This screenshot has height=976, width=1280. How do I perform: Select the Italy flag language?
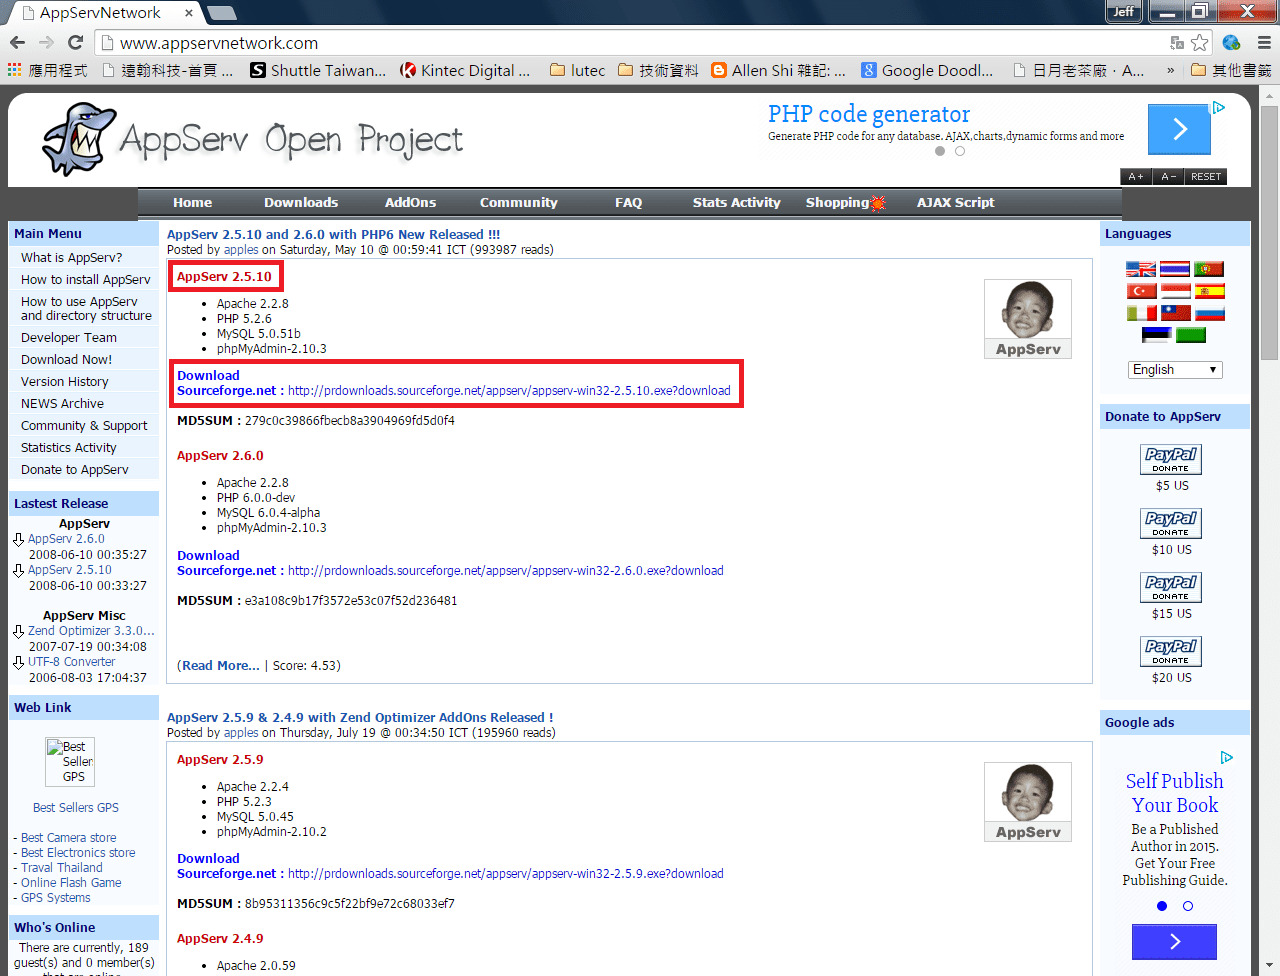click(x=1141, y=313)
